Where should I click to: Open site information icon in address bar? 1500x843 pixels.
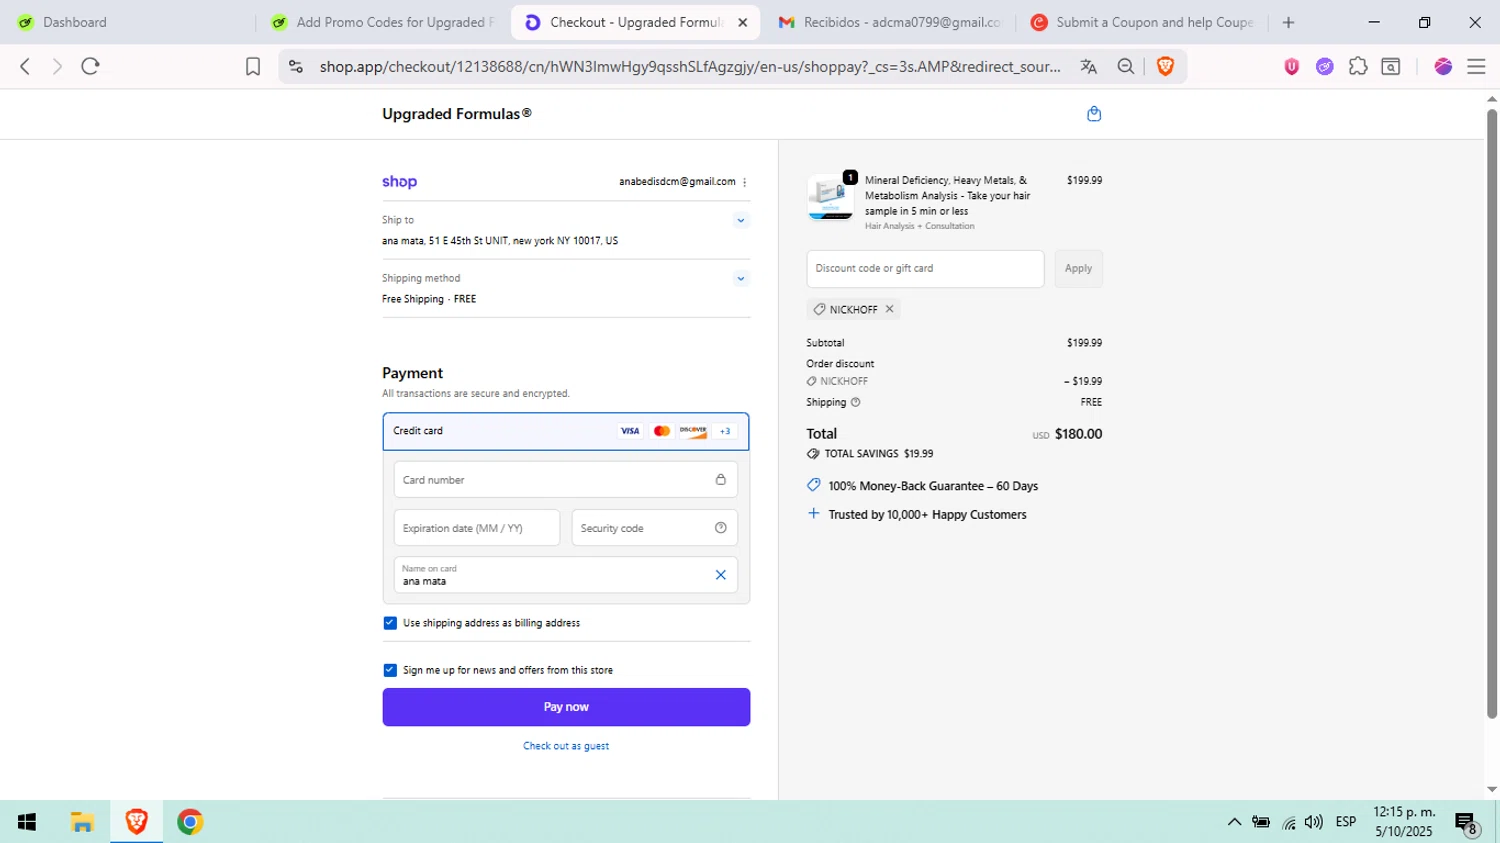tap(295, 66)
